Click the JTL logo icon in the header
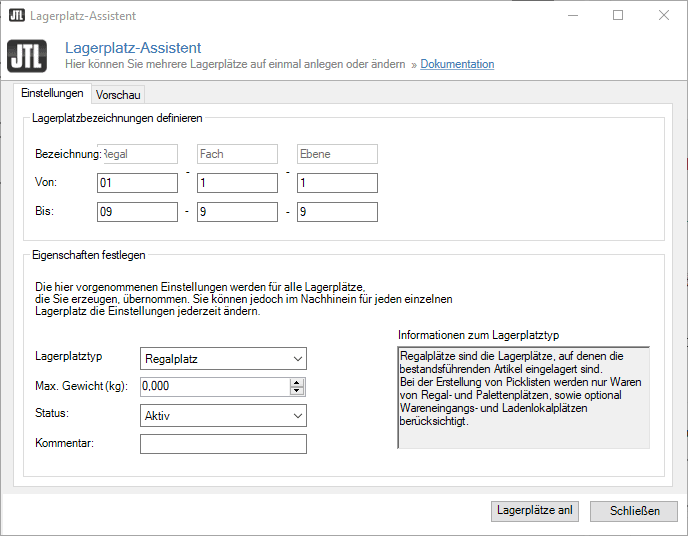The height and width of the screenshot is (536, 688). pyautogui.click(x=27, y=56)
